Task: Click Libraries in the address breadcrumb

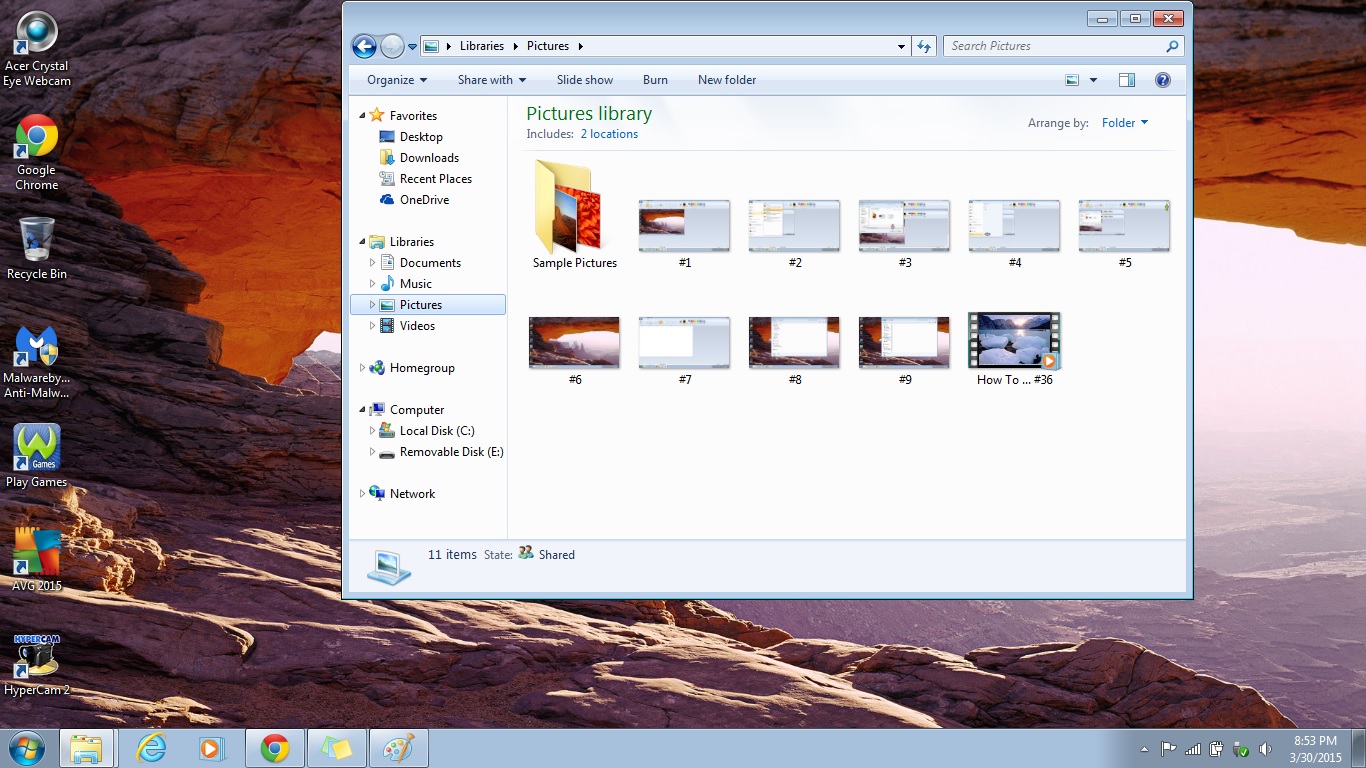Action: [482, 46]
